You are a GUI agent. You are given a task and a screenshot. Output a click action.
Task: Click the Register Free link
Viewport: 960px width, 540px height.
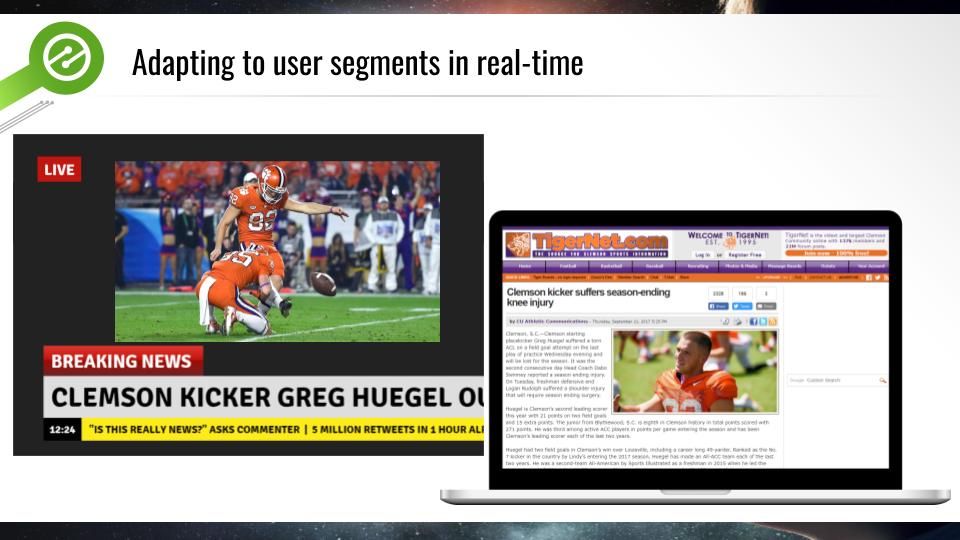pos(745,255)
